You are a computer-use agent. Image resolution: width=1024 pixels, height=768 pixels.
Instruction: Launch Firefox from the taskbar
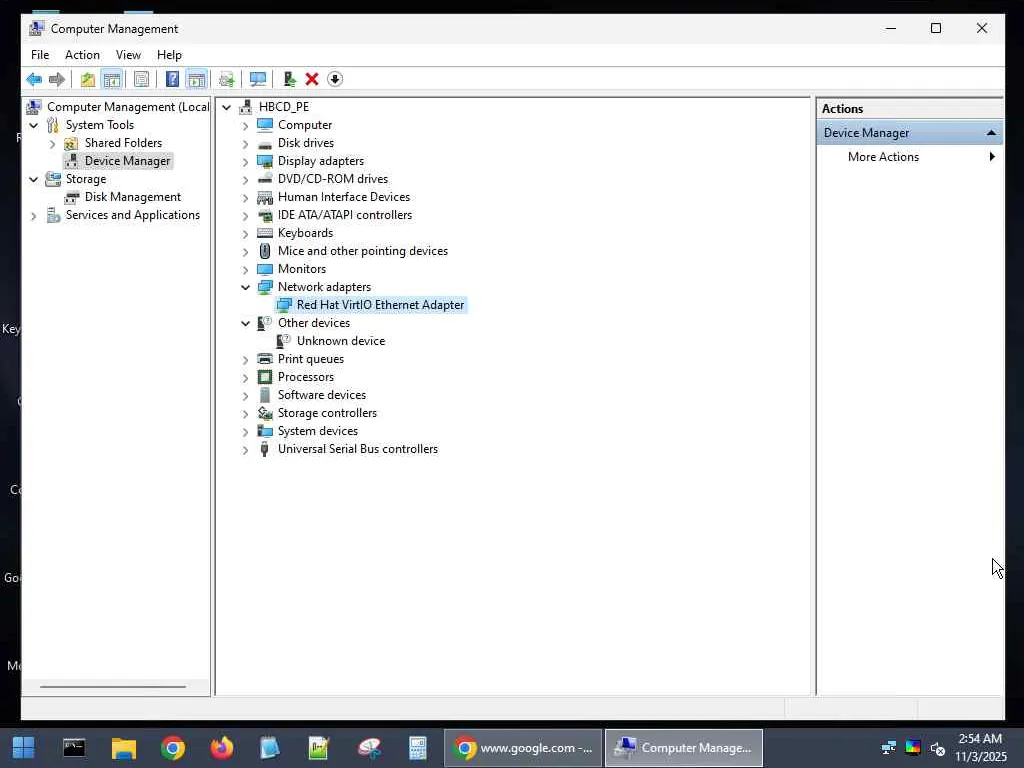pyautogui.click(x=221, y=748)
